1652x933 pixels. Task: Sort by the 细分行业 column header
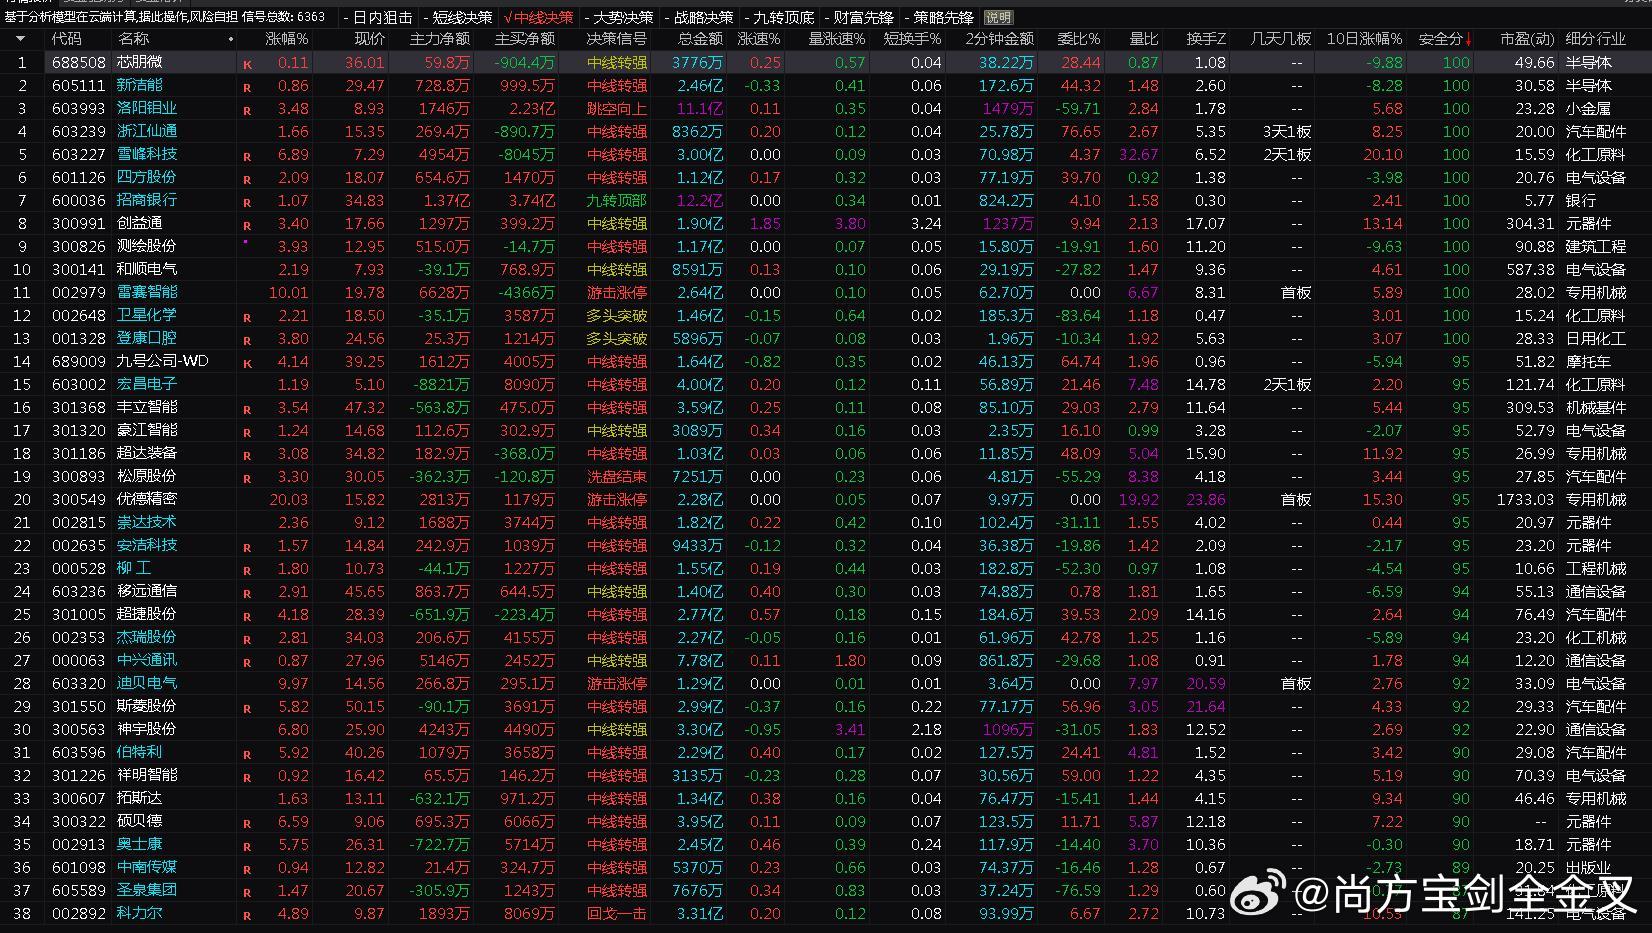[x=1596, y=39]
